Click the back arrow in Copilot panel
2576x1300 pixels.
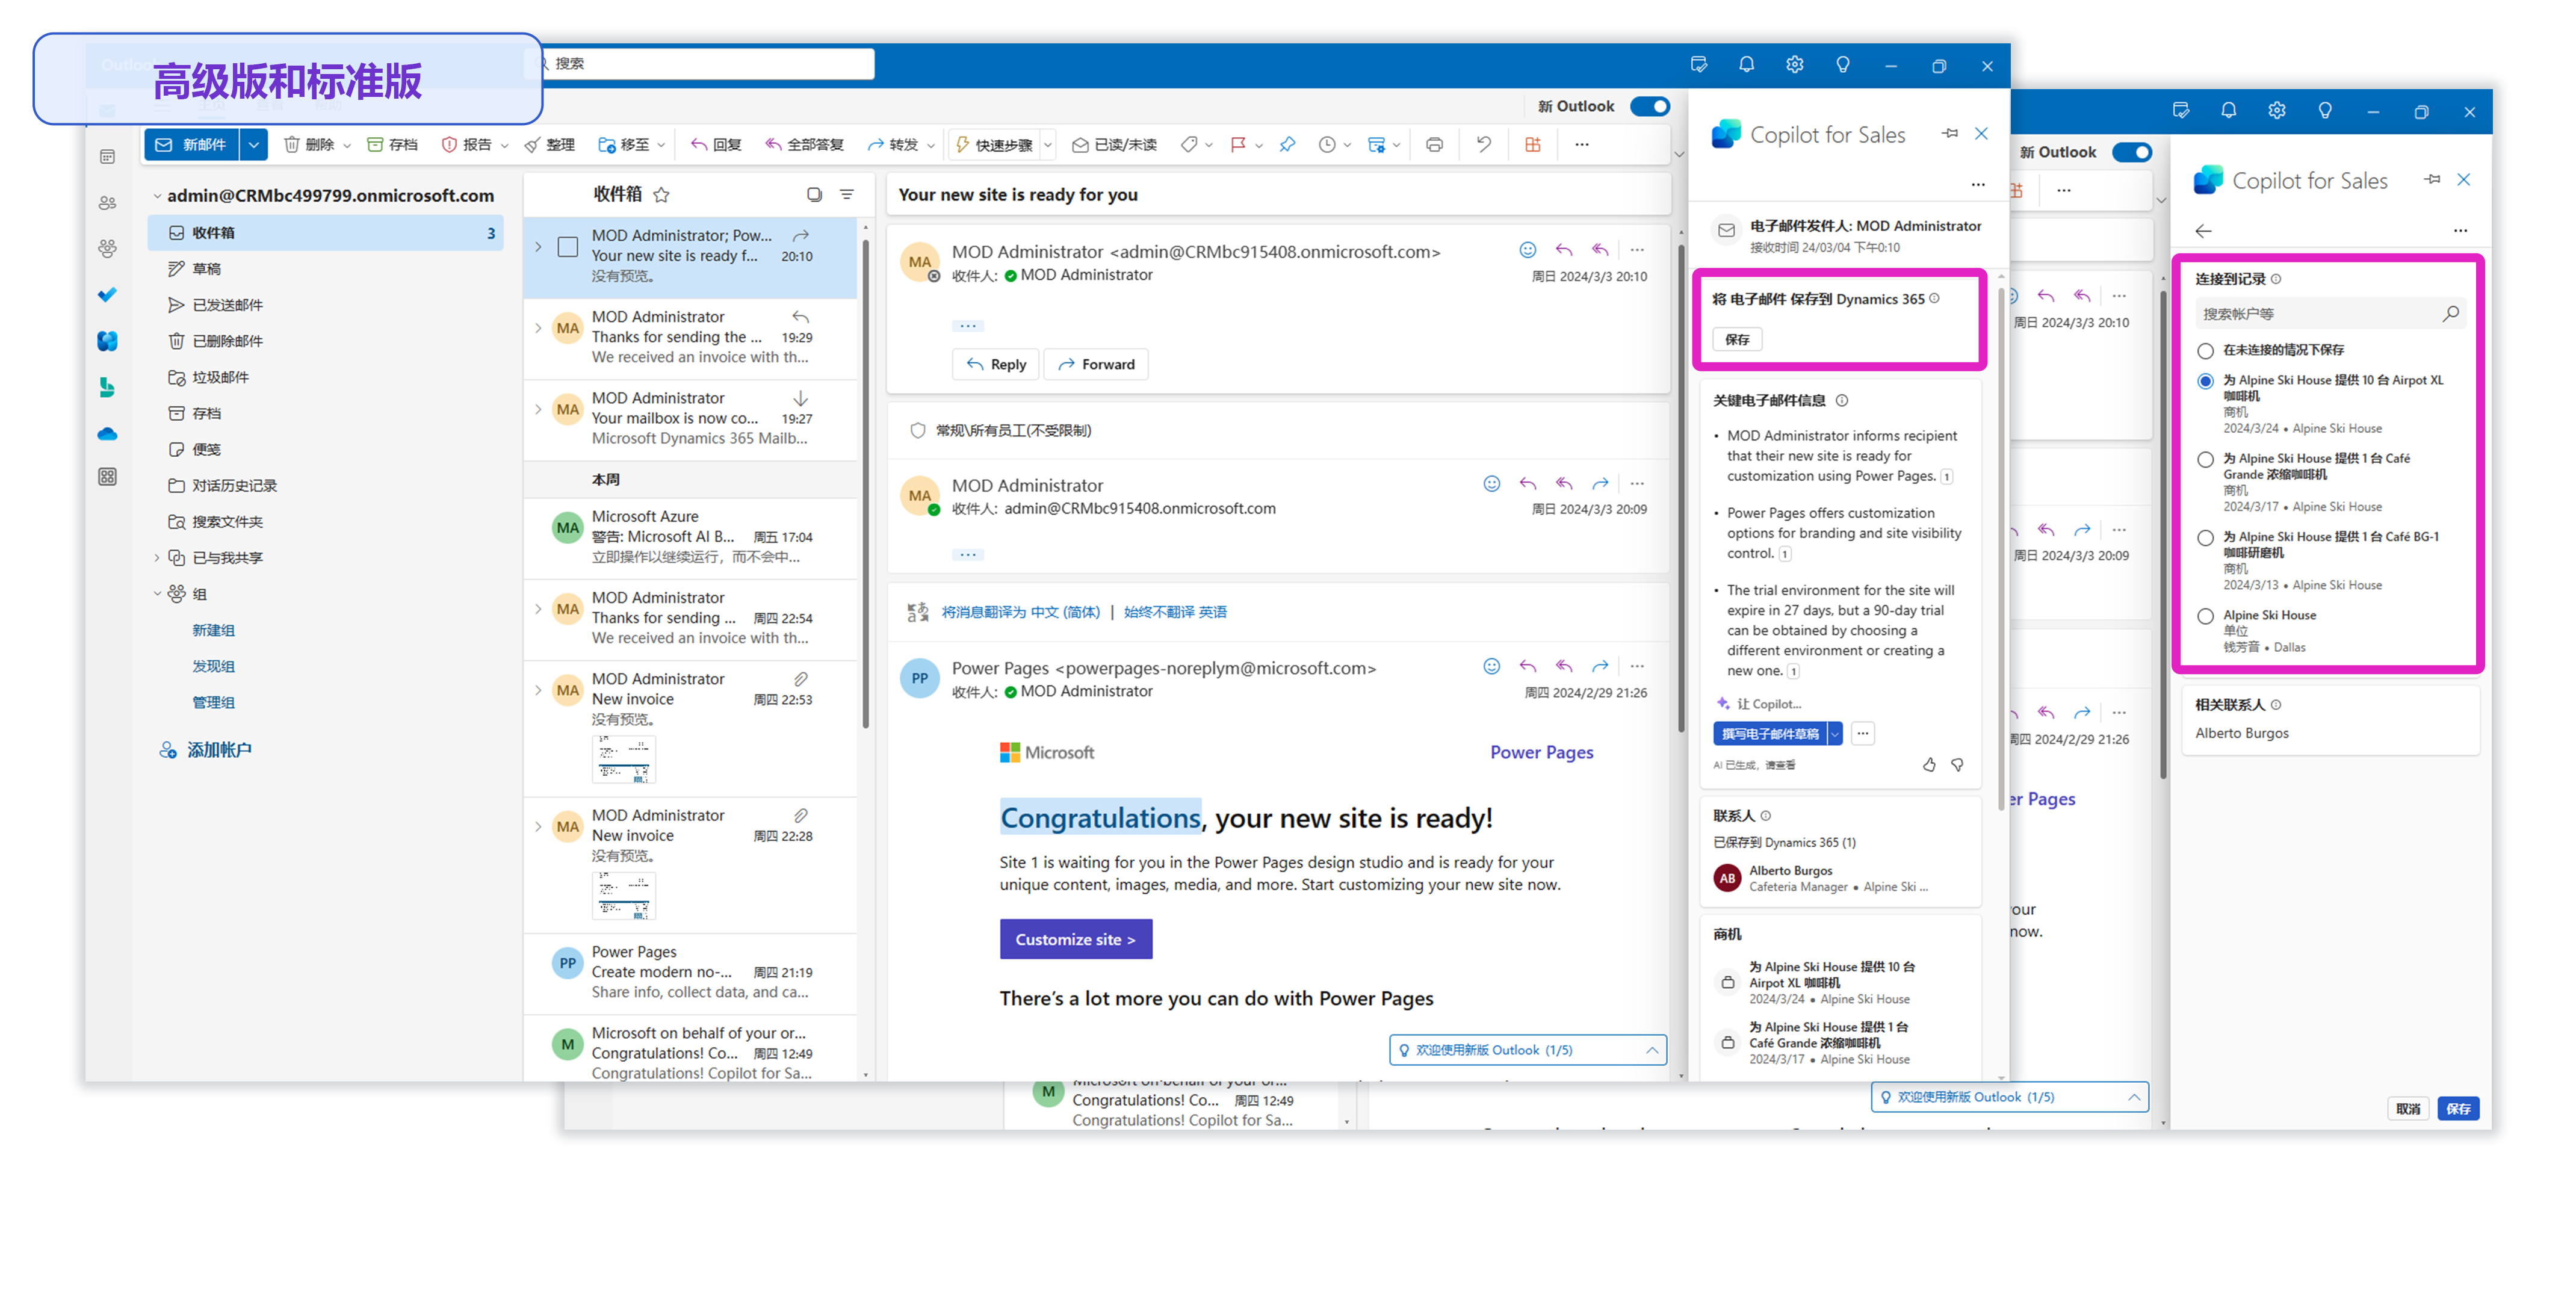click(x=2203, y=231)
